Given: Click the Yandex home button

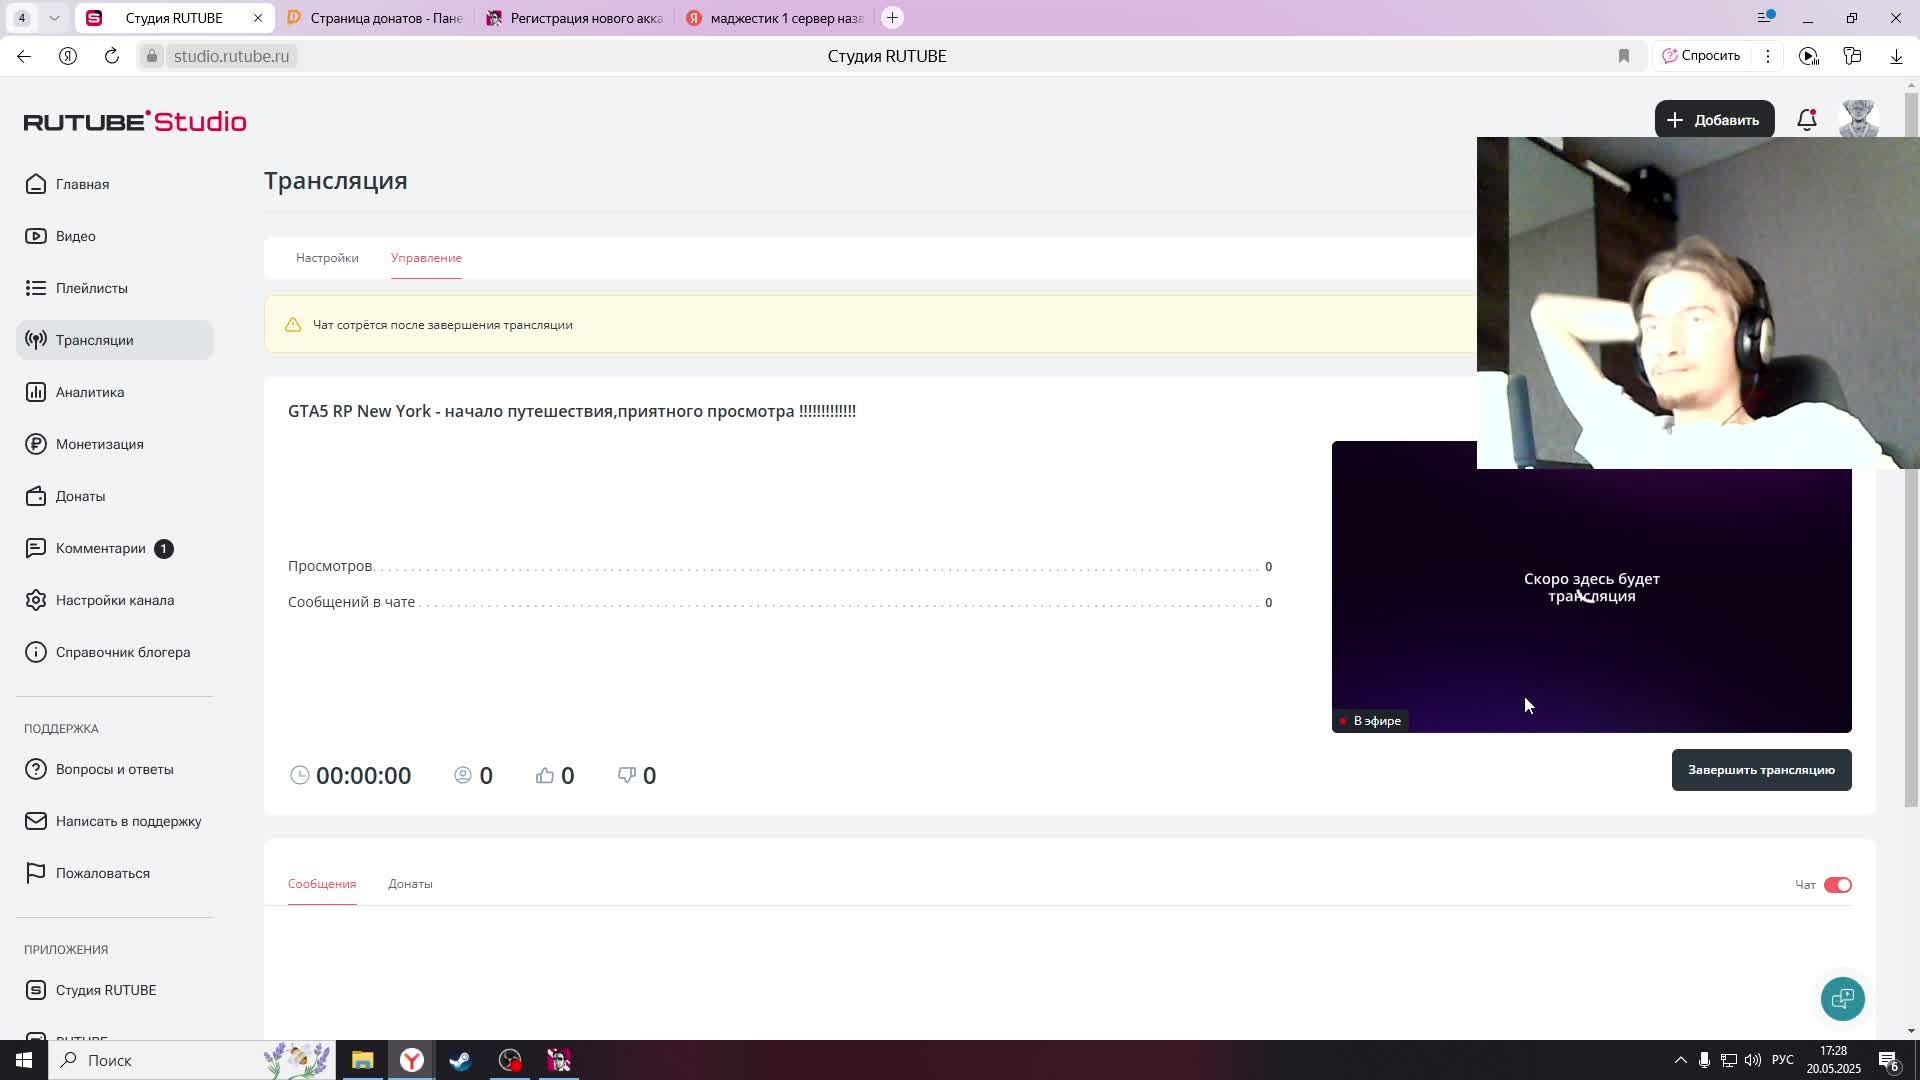Looking at the screenshot, I should pyautogui.click(x=68, y=56).
